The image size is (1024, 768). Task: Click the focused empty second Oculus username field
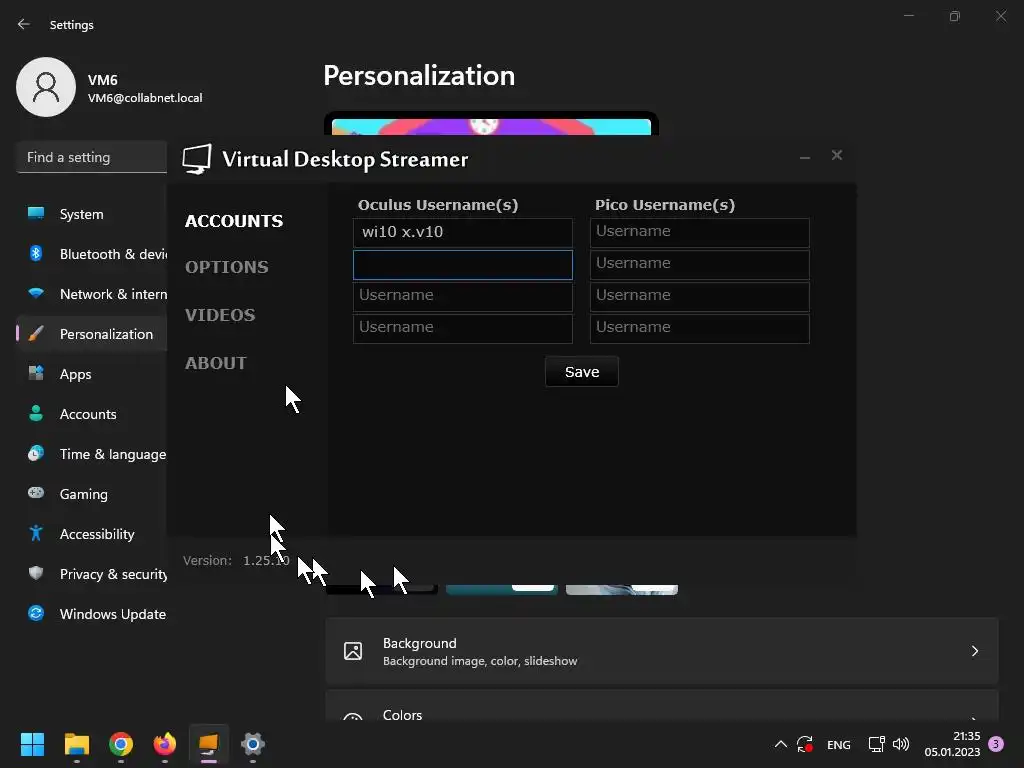pos(462,264)
